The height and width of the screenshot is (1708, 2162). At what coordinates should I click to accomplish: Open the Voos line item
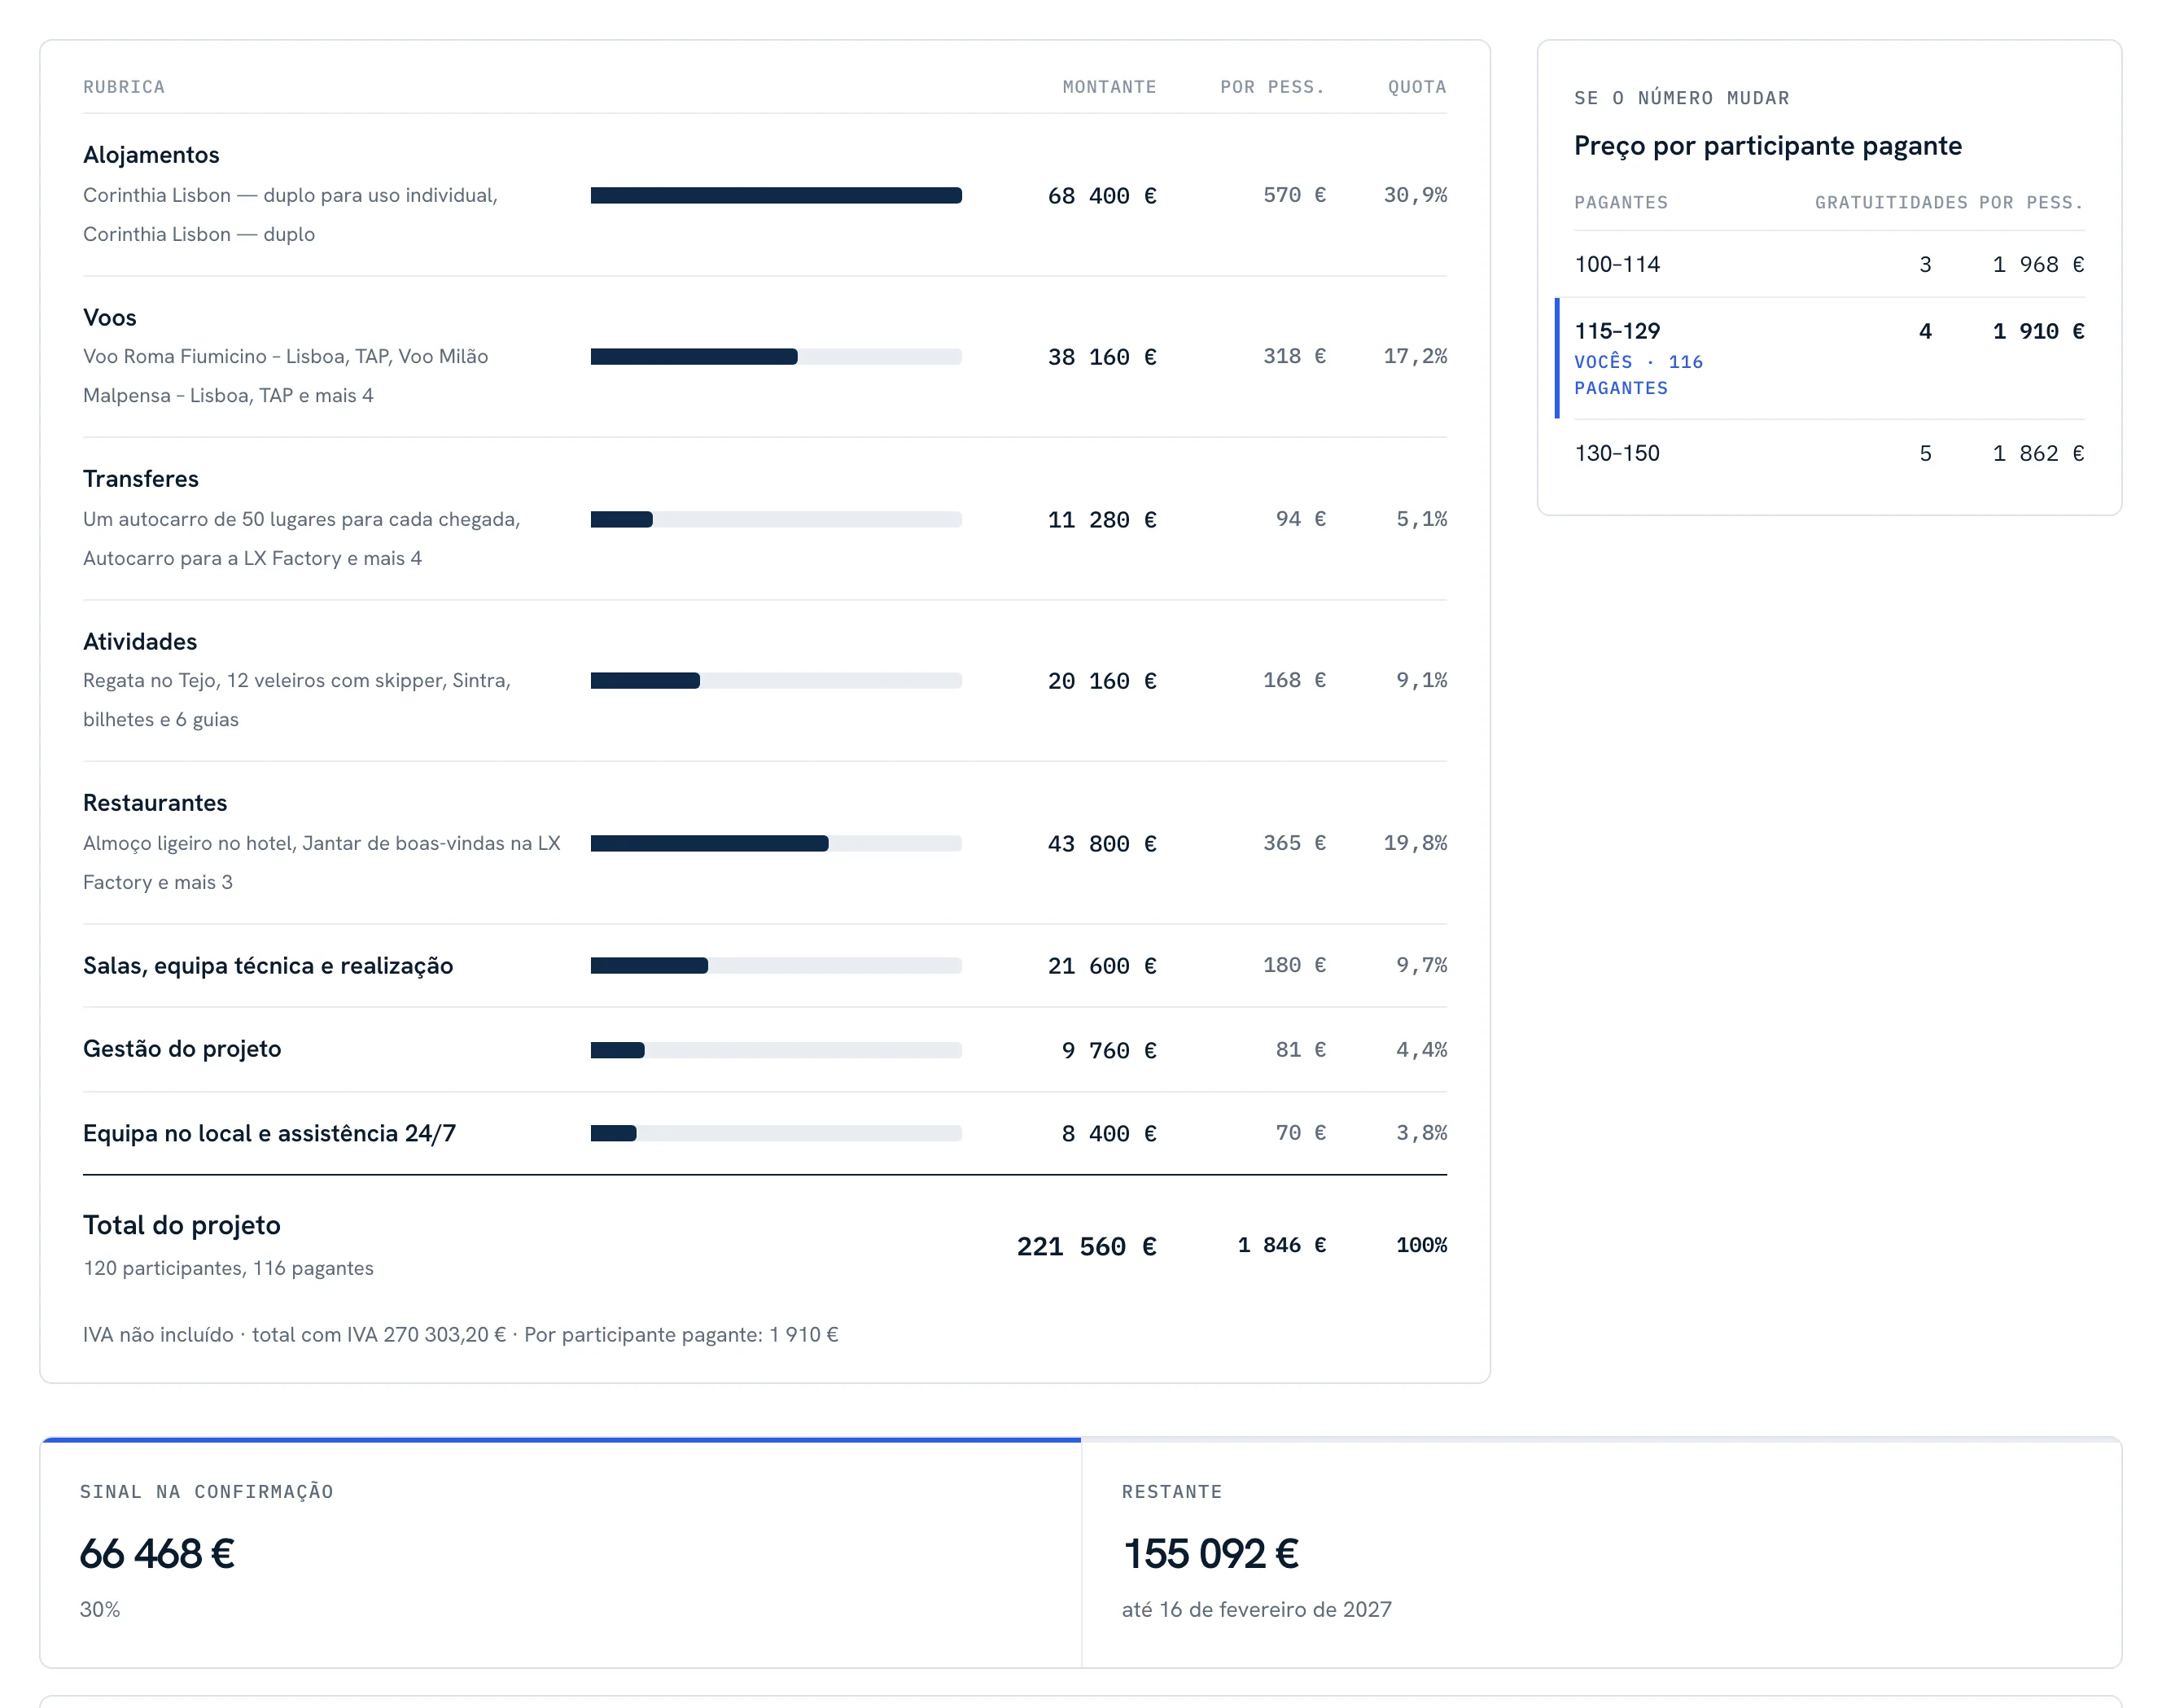tap(764, 357)
